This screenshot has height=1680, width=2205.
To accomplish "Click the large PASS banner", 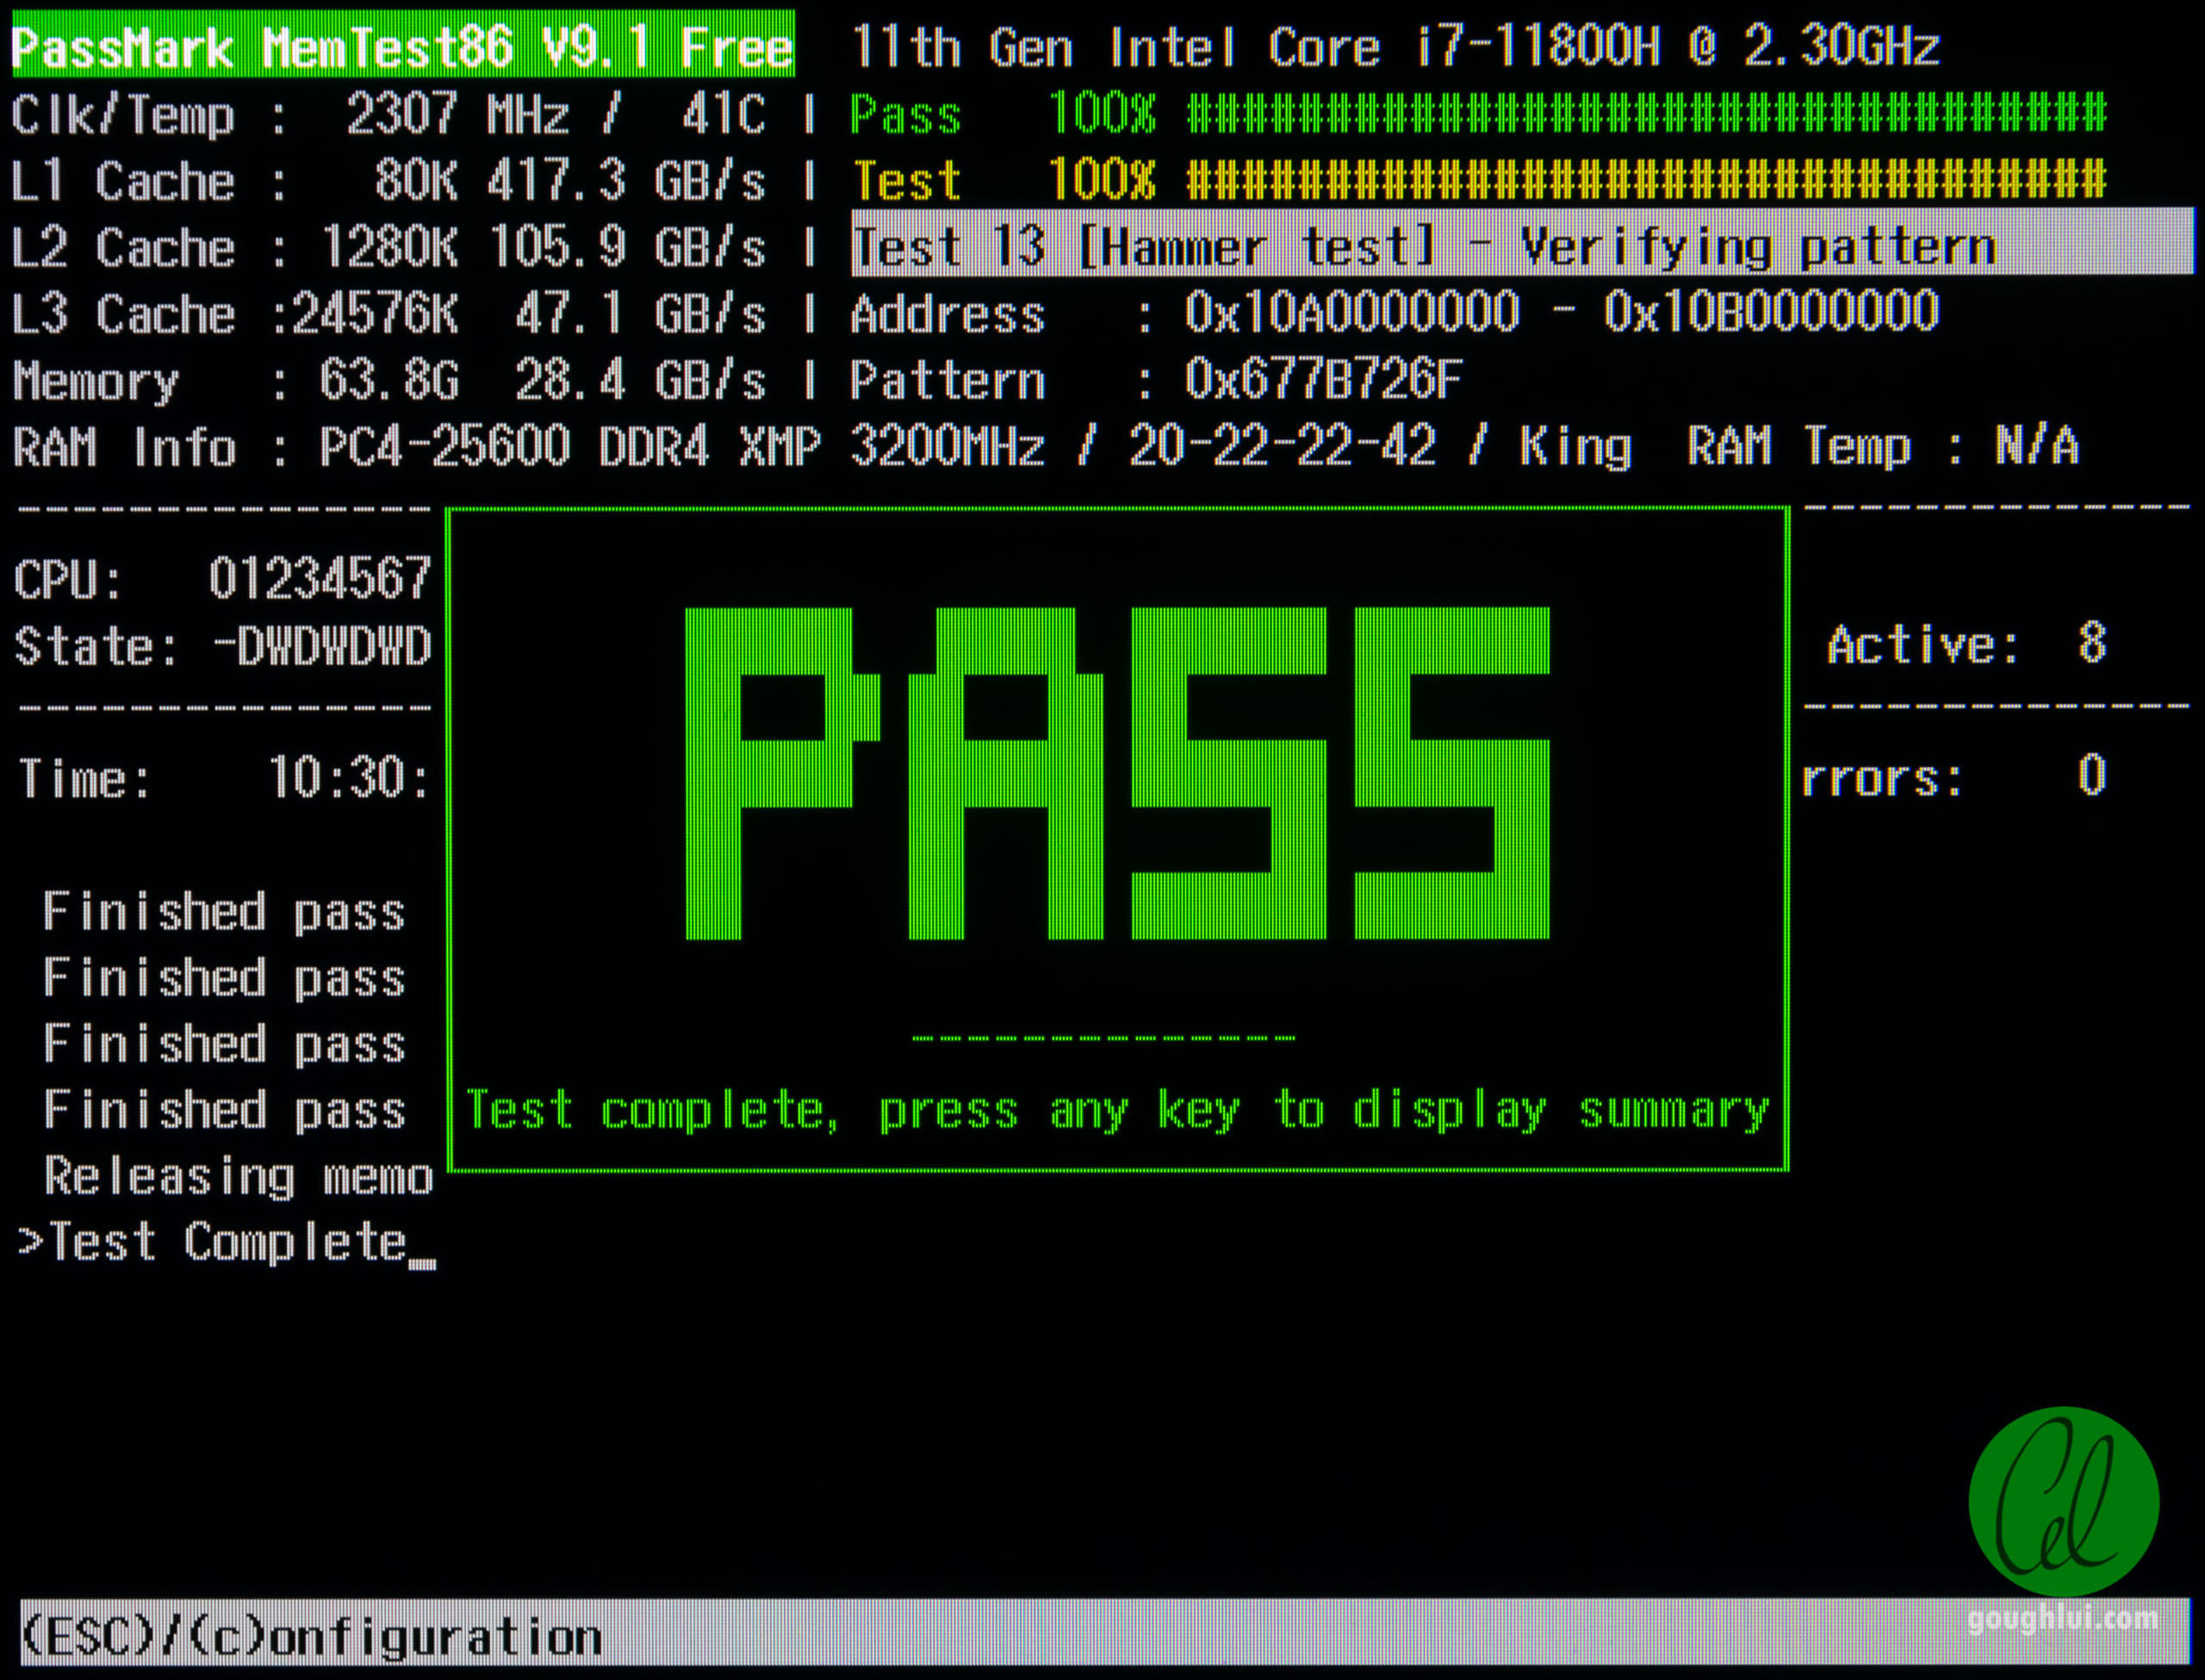I will pos(1116,773).
